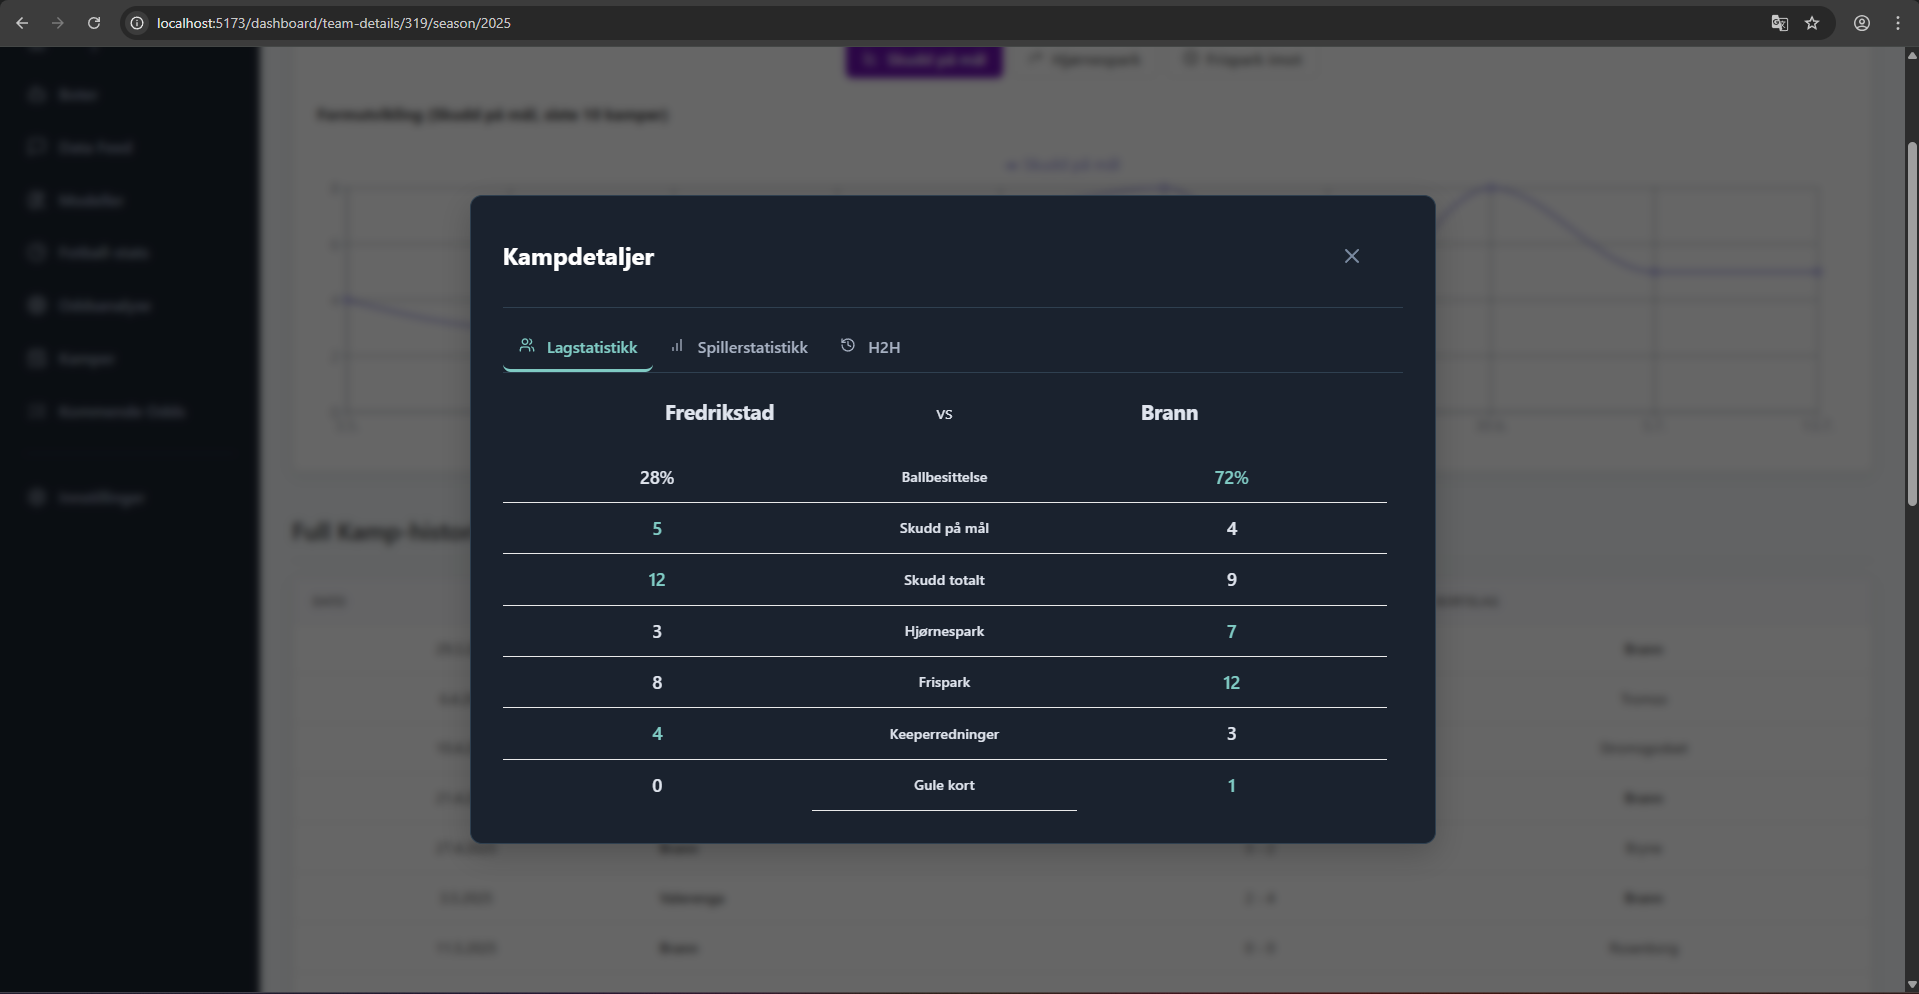Click the Brann team name in the dialog header

[x=1169, y=413]
